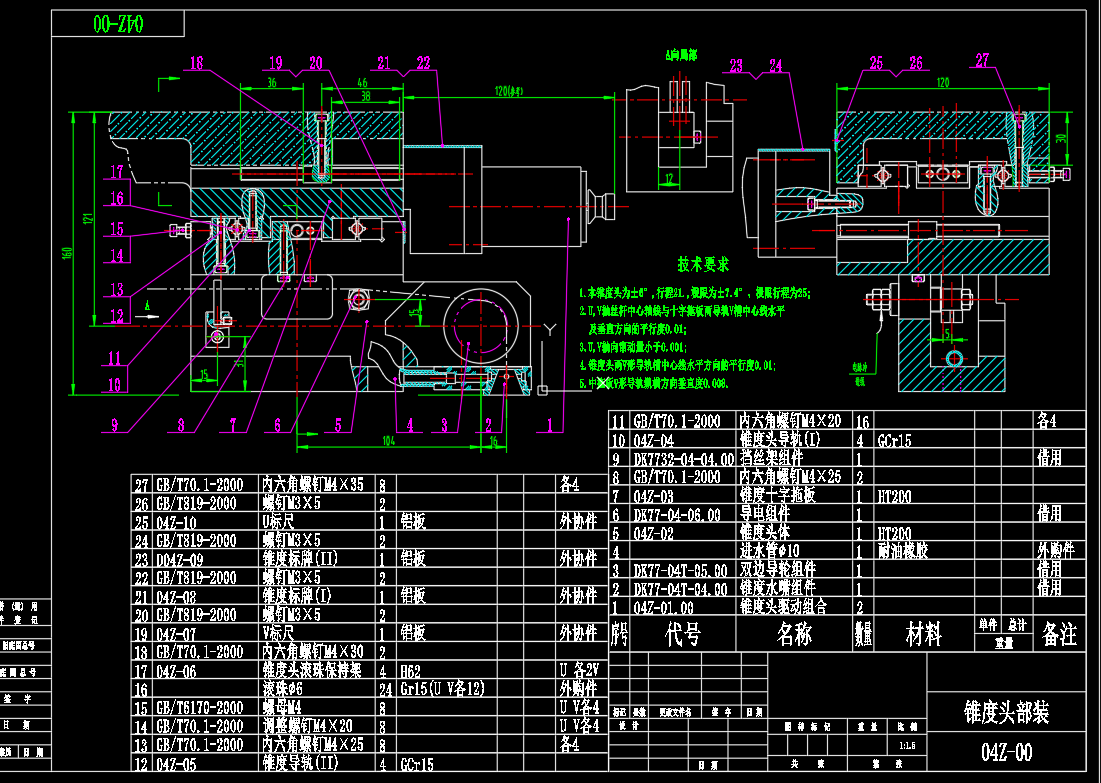This screenshot has height=783, width=1101.
Task: Click the 锥度头部装 title block name
Action: click(1006, 711)
